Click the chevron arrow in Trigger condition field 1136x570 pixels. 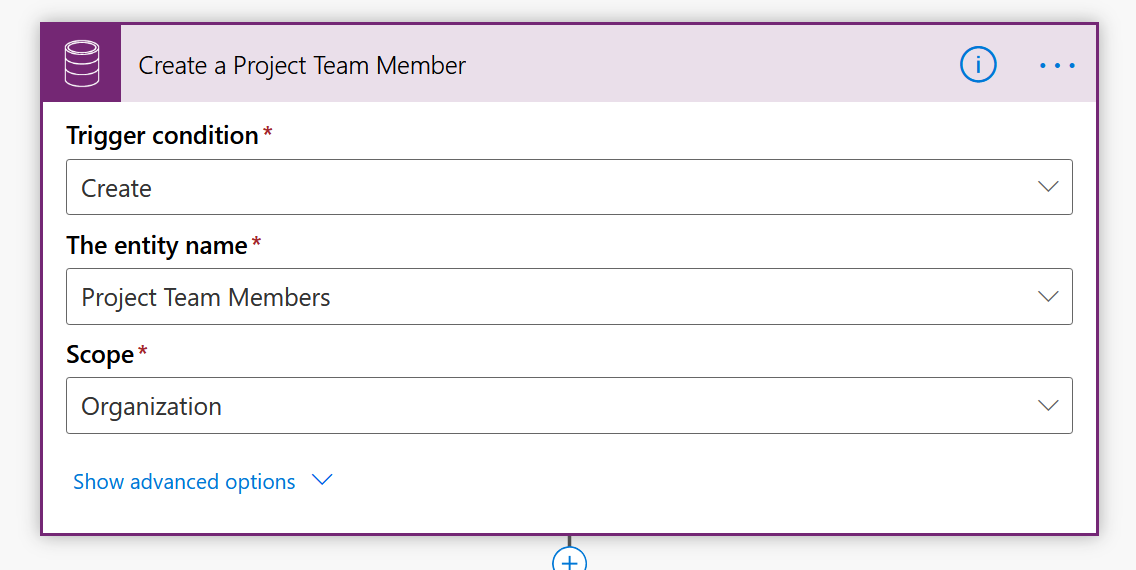coord(1048,187)
